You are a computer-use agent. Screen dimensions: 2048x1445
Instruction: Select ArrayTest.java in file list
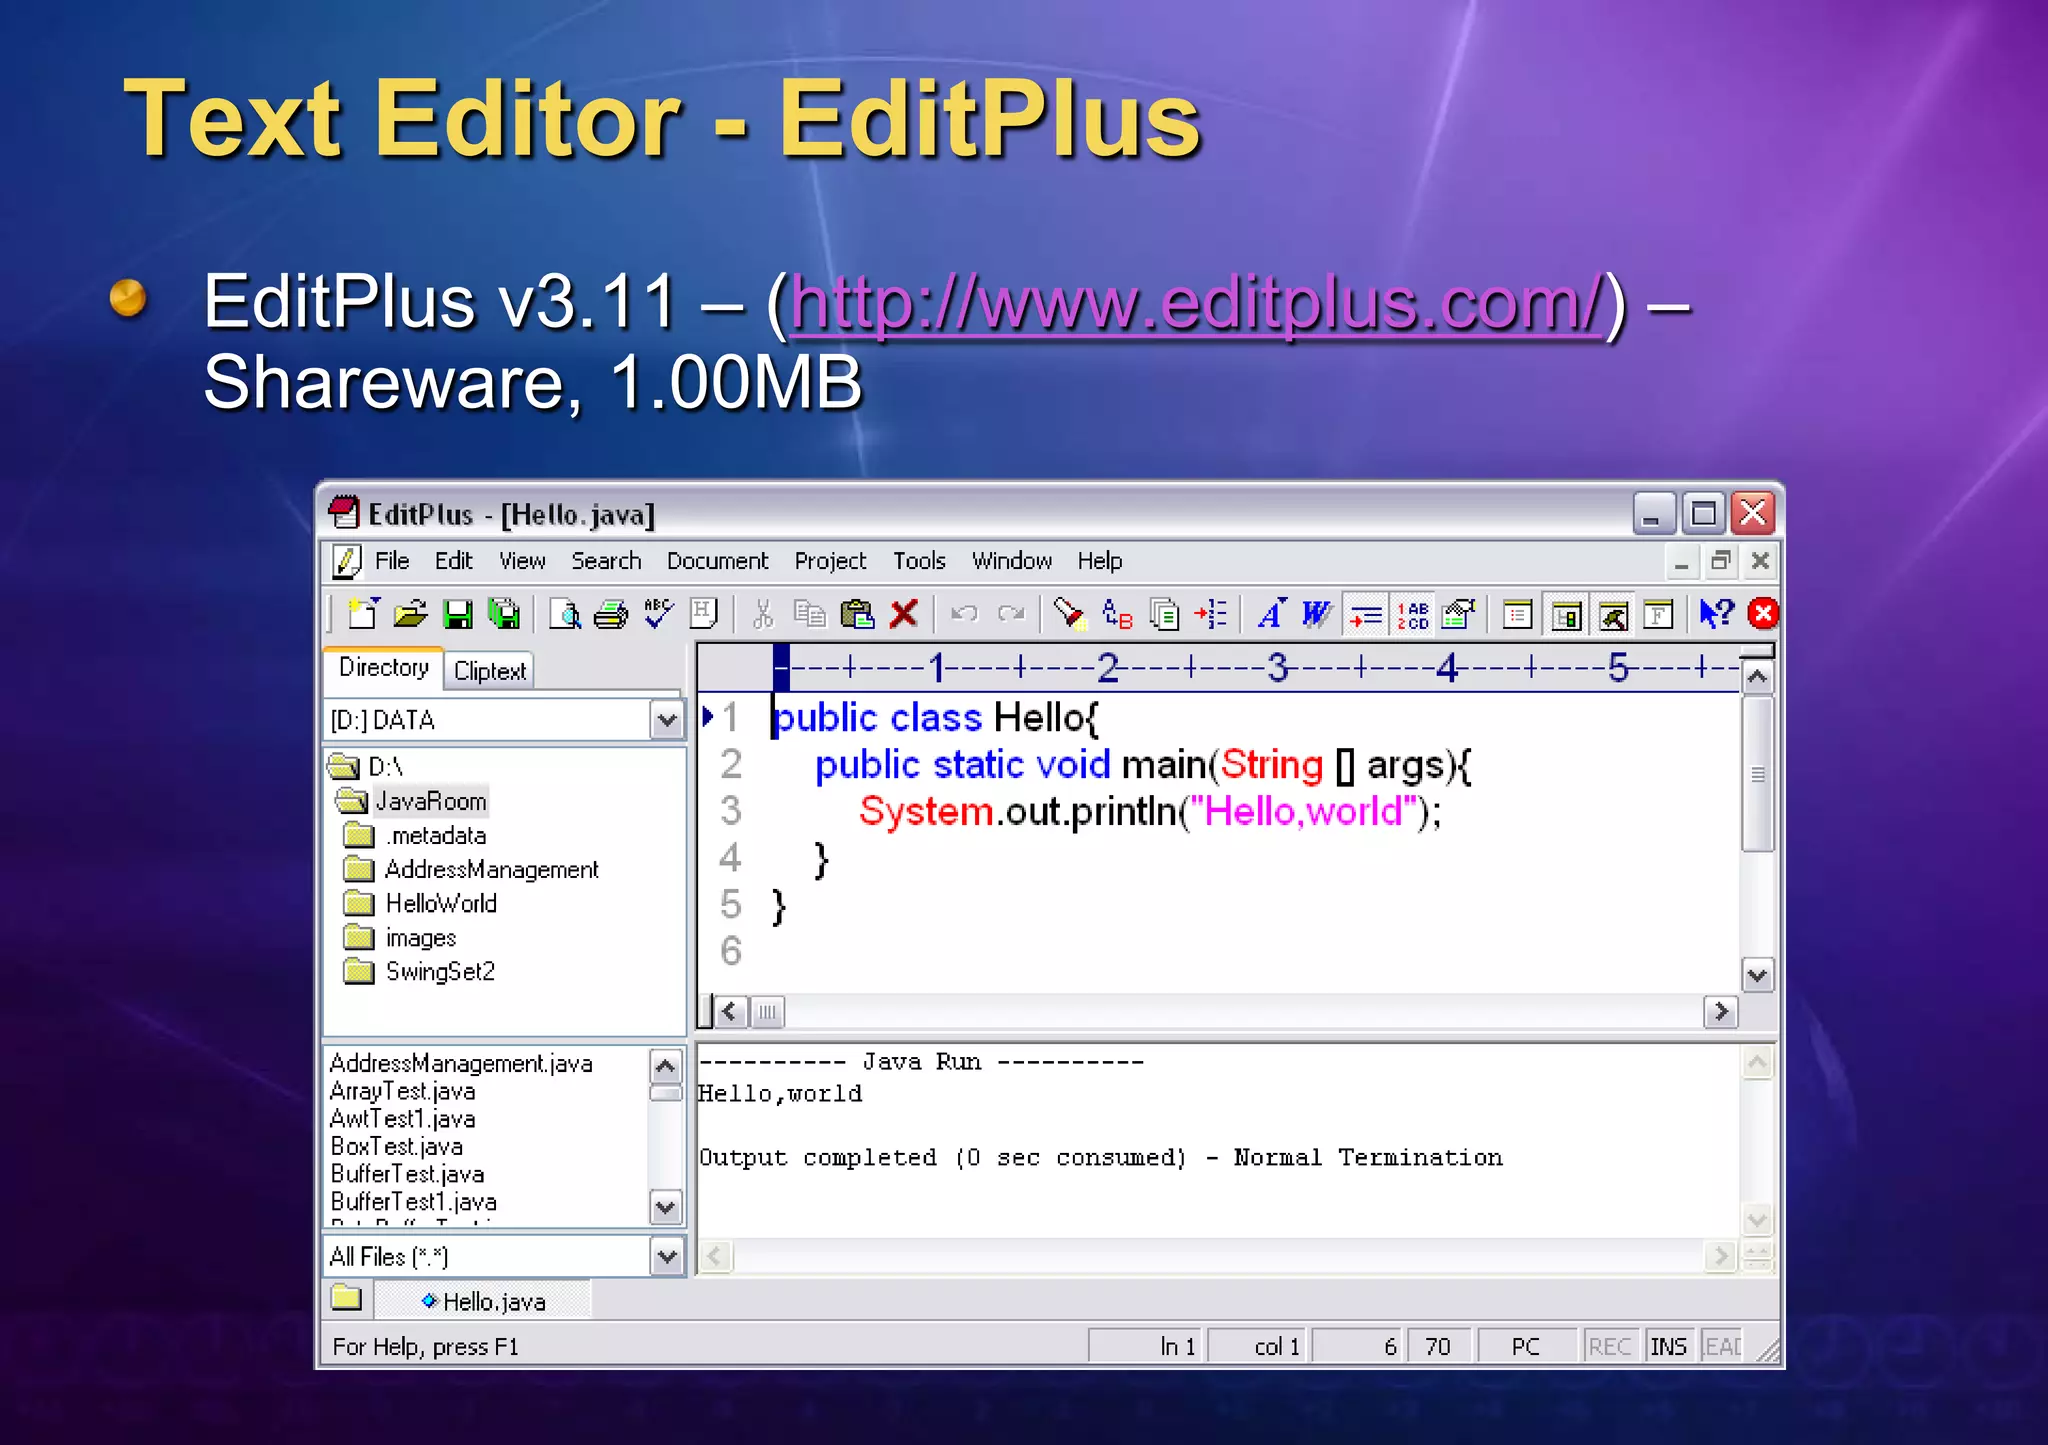(403, 1091)
